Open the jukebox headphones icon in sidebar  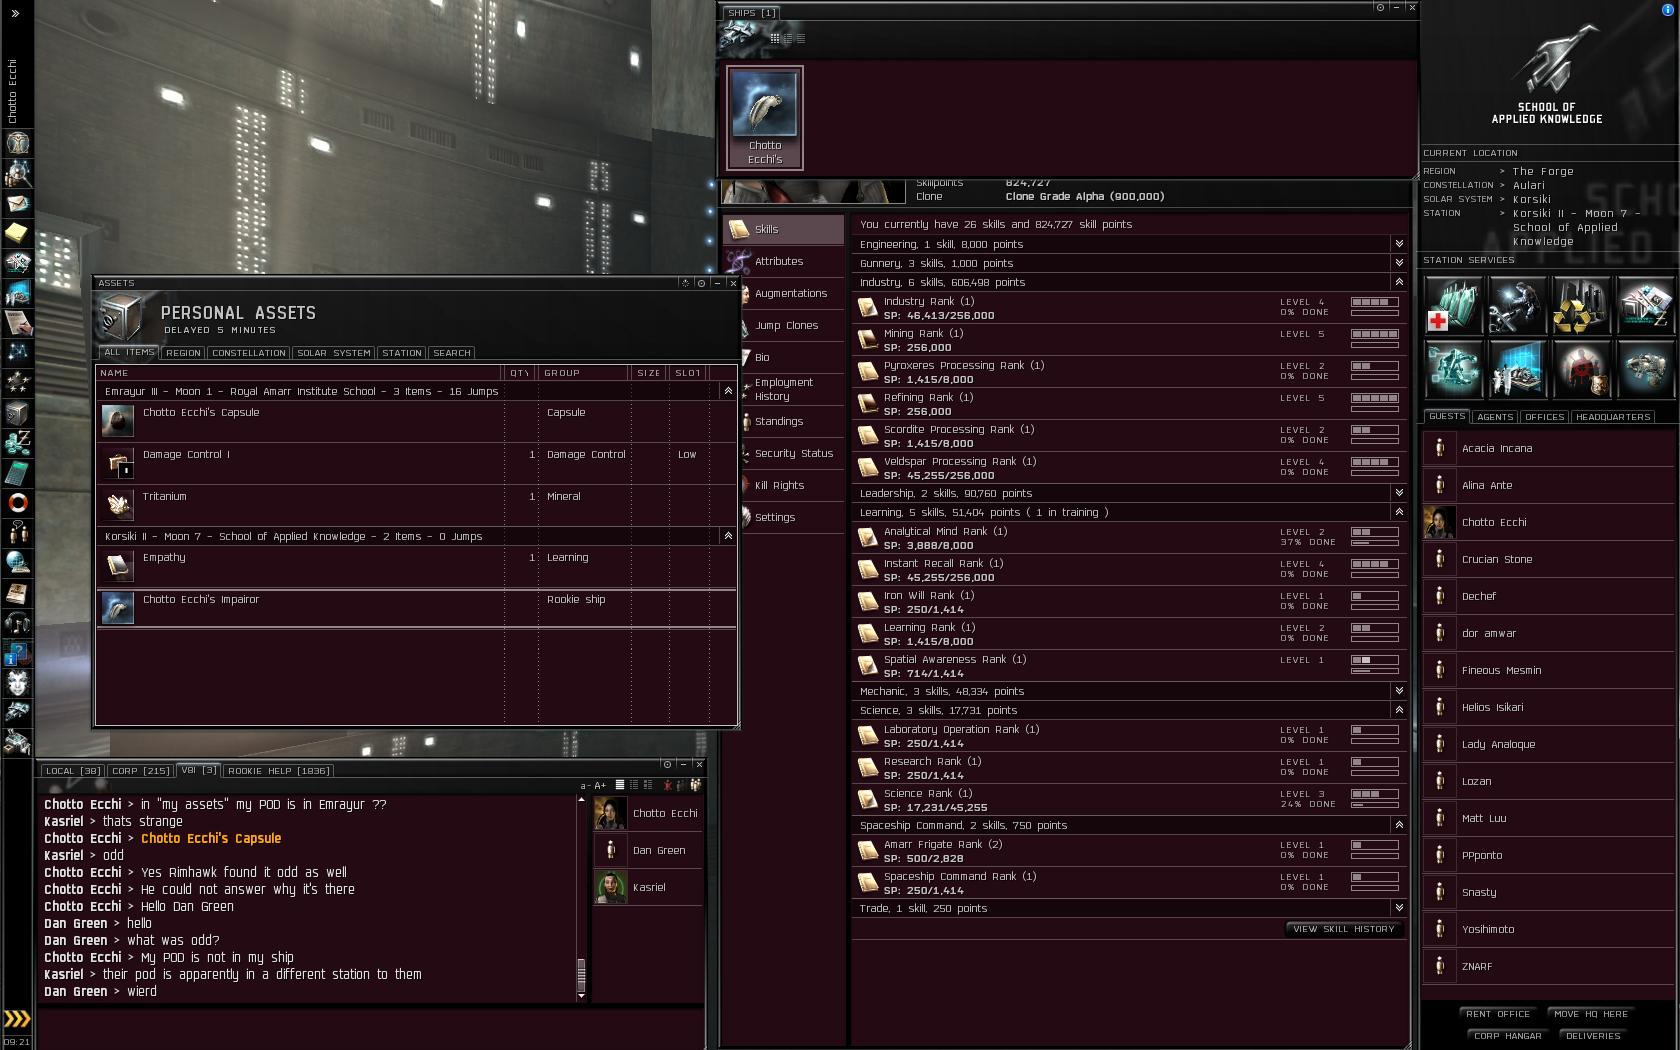(x=17, y=623)
